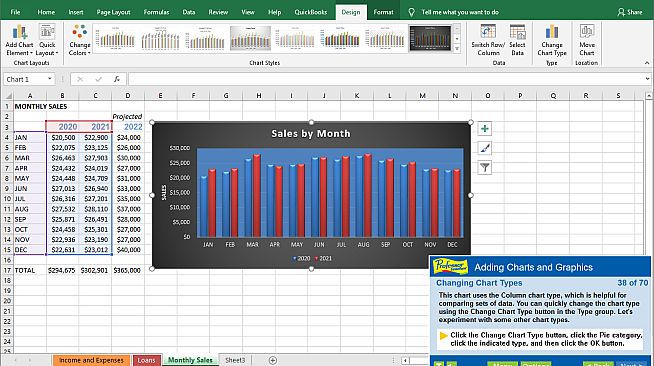Click the Sales by Month chart title
The height and width of the screenshot is (366, 654).
[311, 134]
